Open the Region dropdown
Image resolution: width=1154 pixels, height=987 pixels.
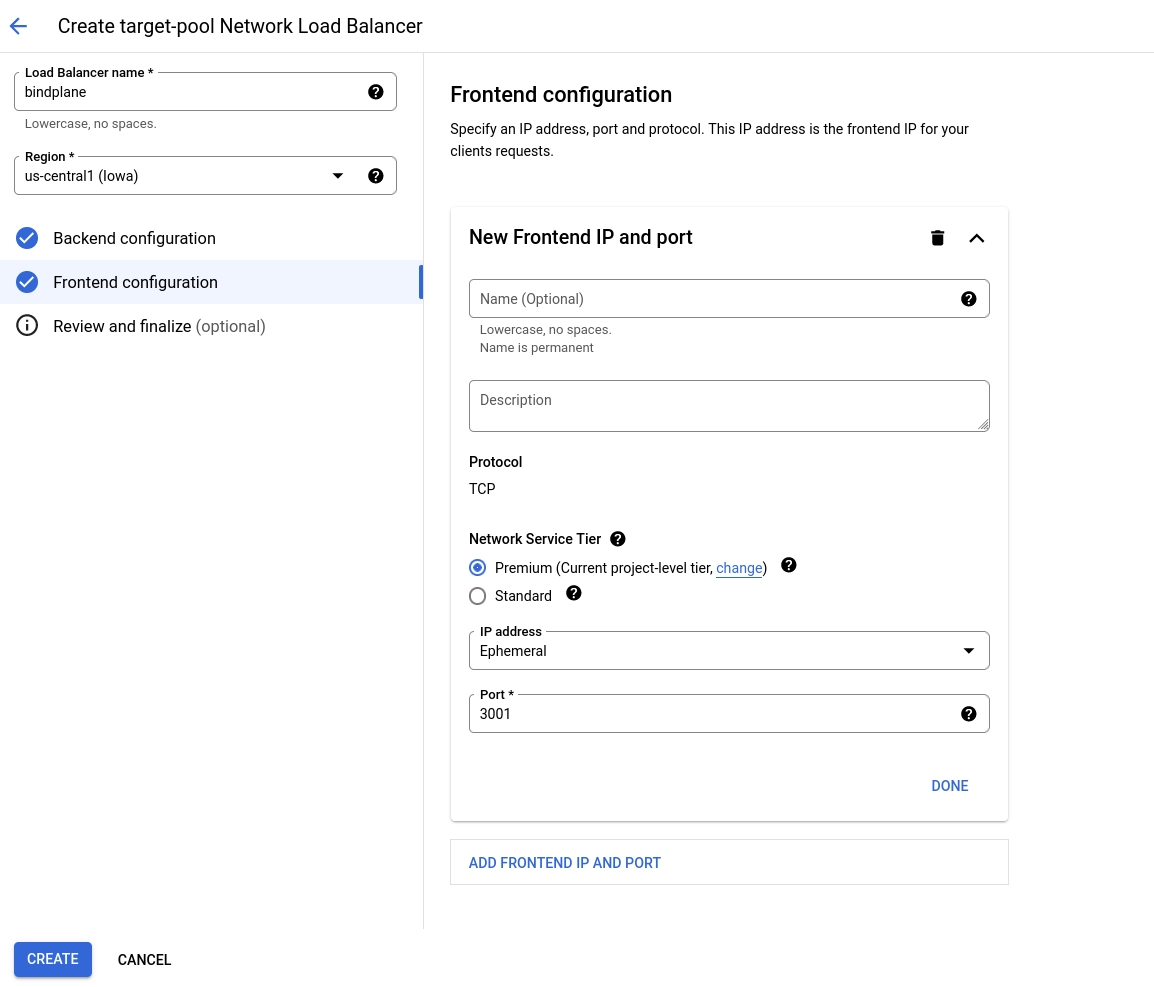click(x=337, y=175)
